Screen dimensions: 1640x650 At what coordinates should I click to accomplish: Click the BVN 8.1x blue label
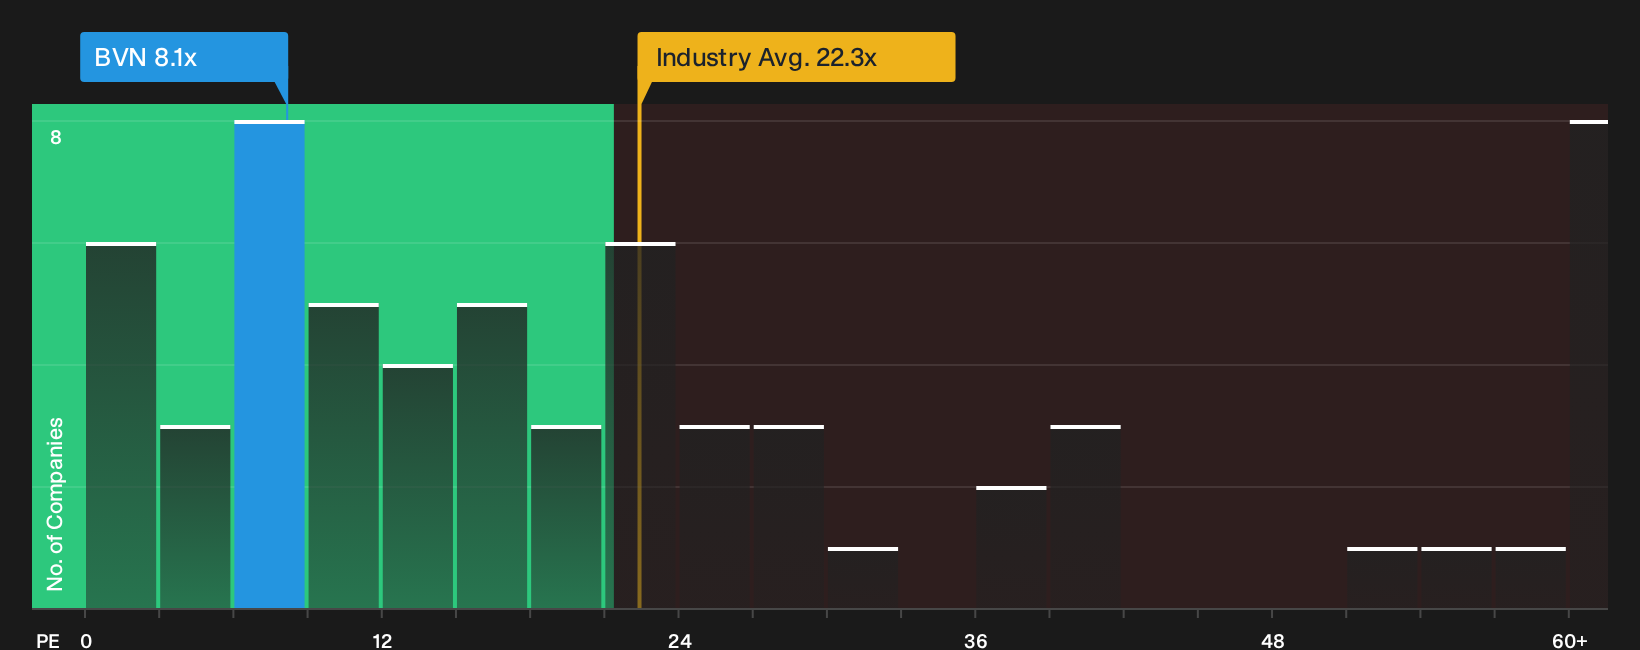(x=184, y=57)
